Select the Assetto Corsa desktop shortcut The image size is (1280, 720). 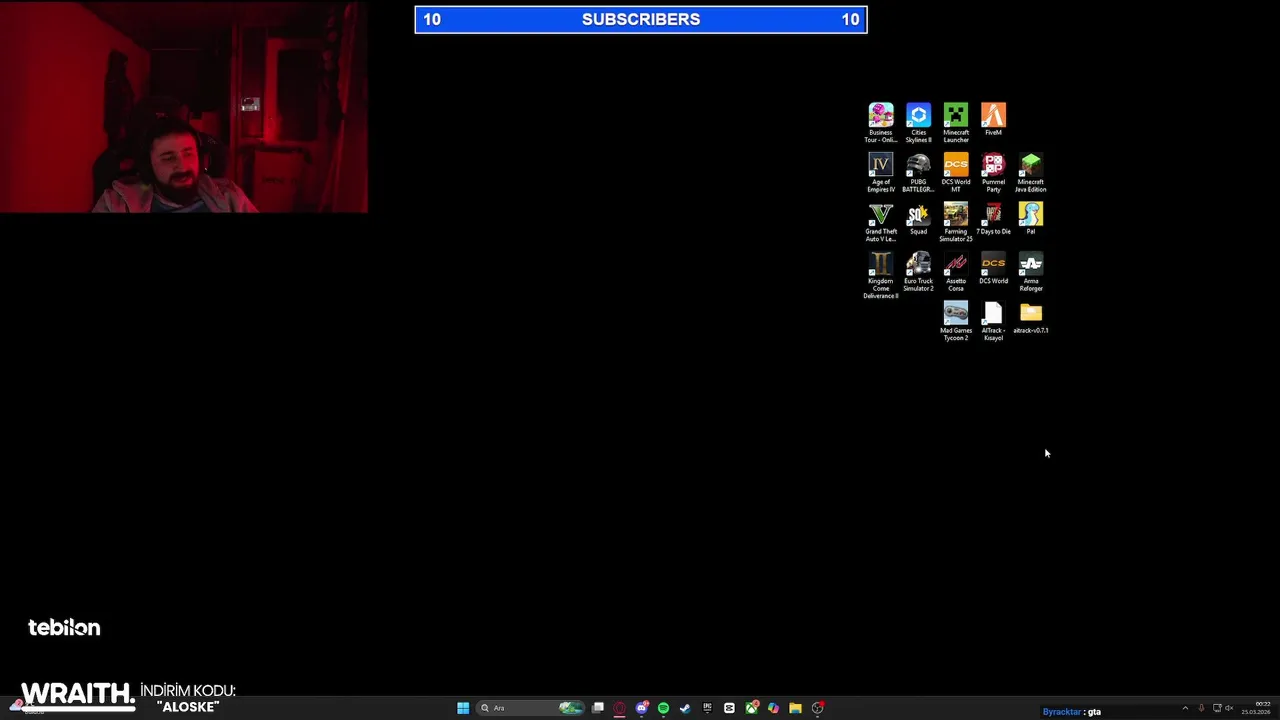pyautogui.click(x=956, y=272)
